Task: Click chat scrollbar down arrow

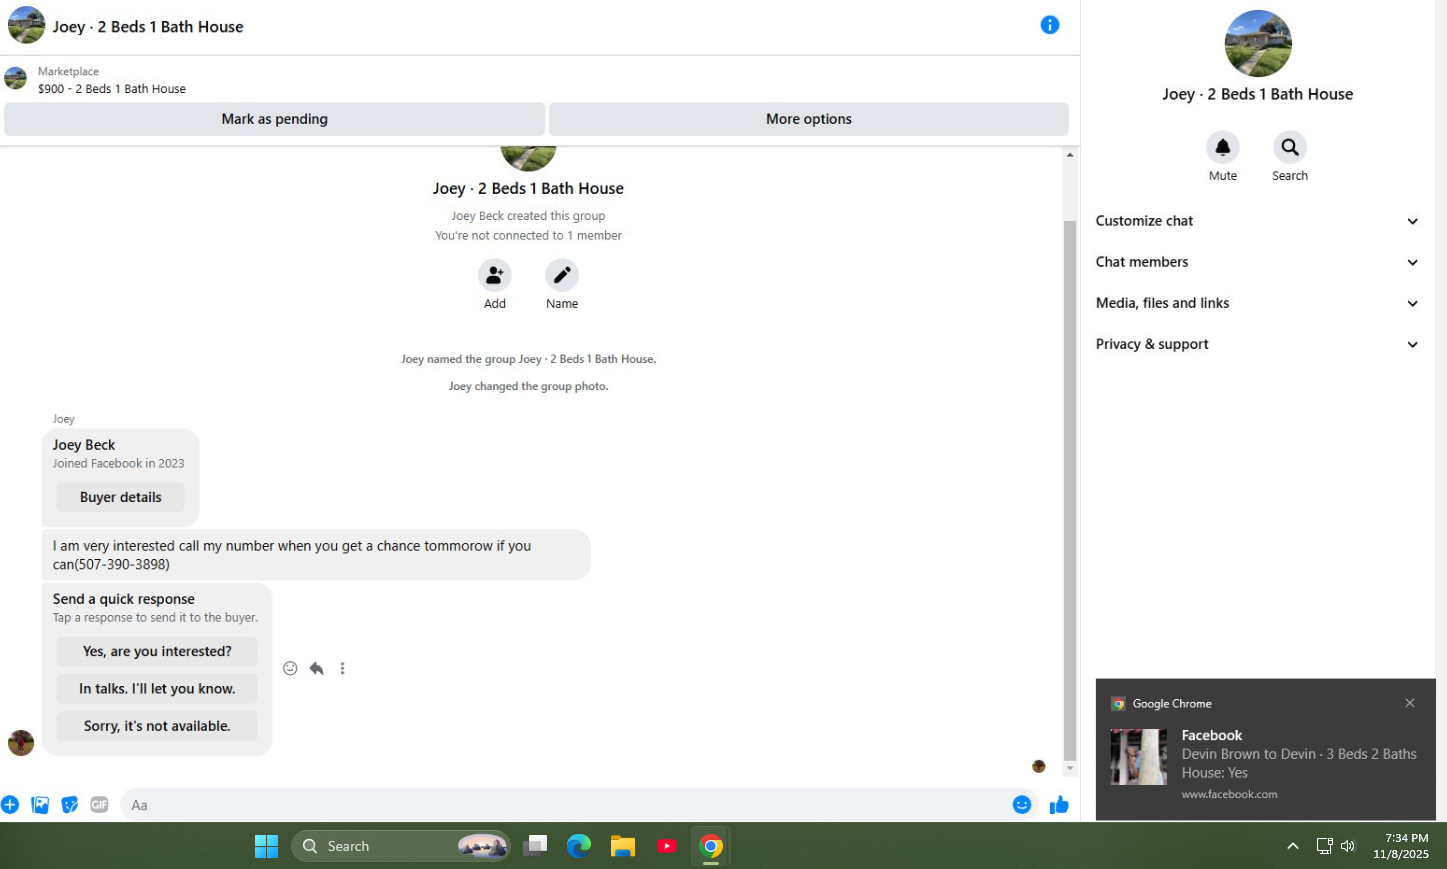Action: 1070,768
